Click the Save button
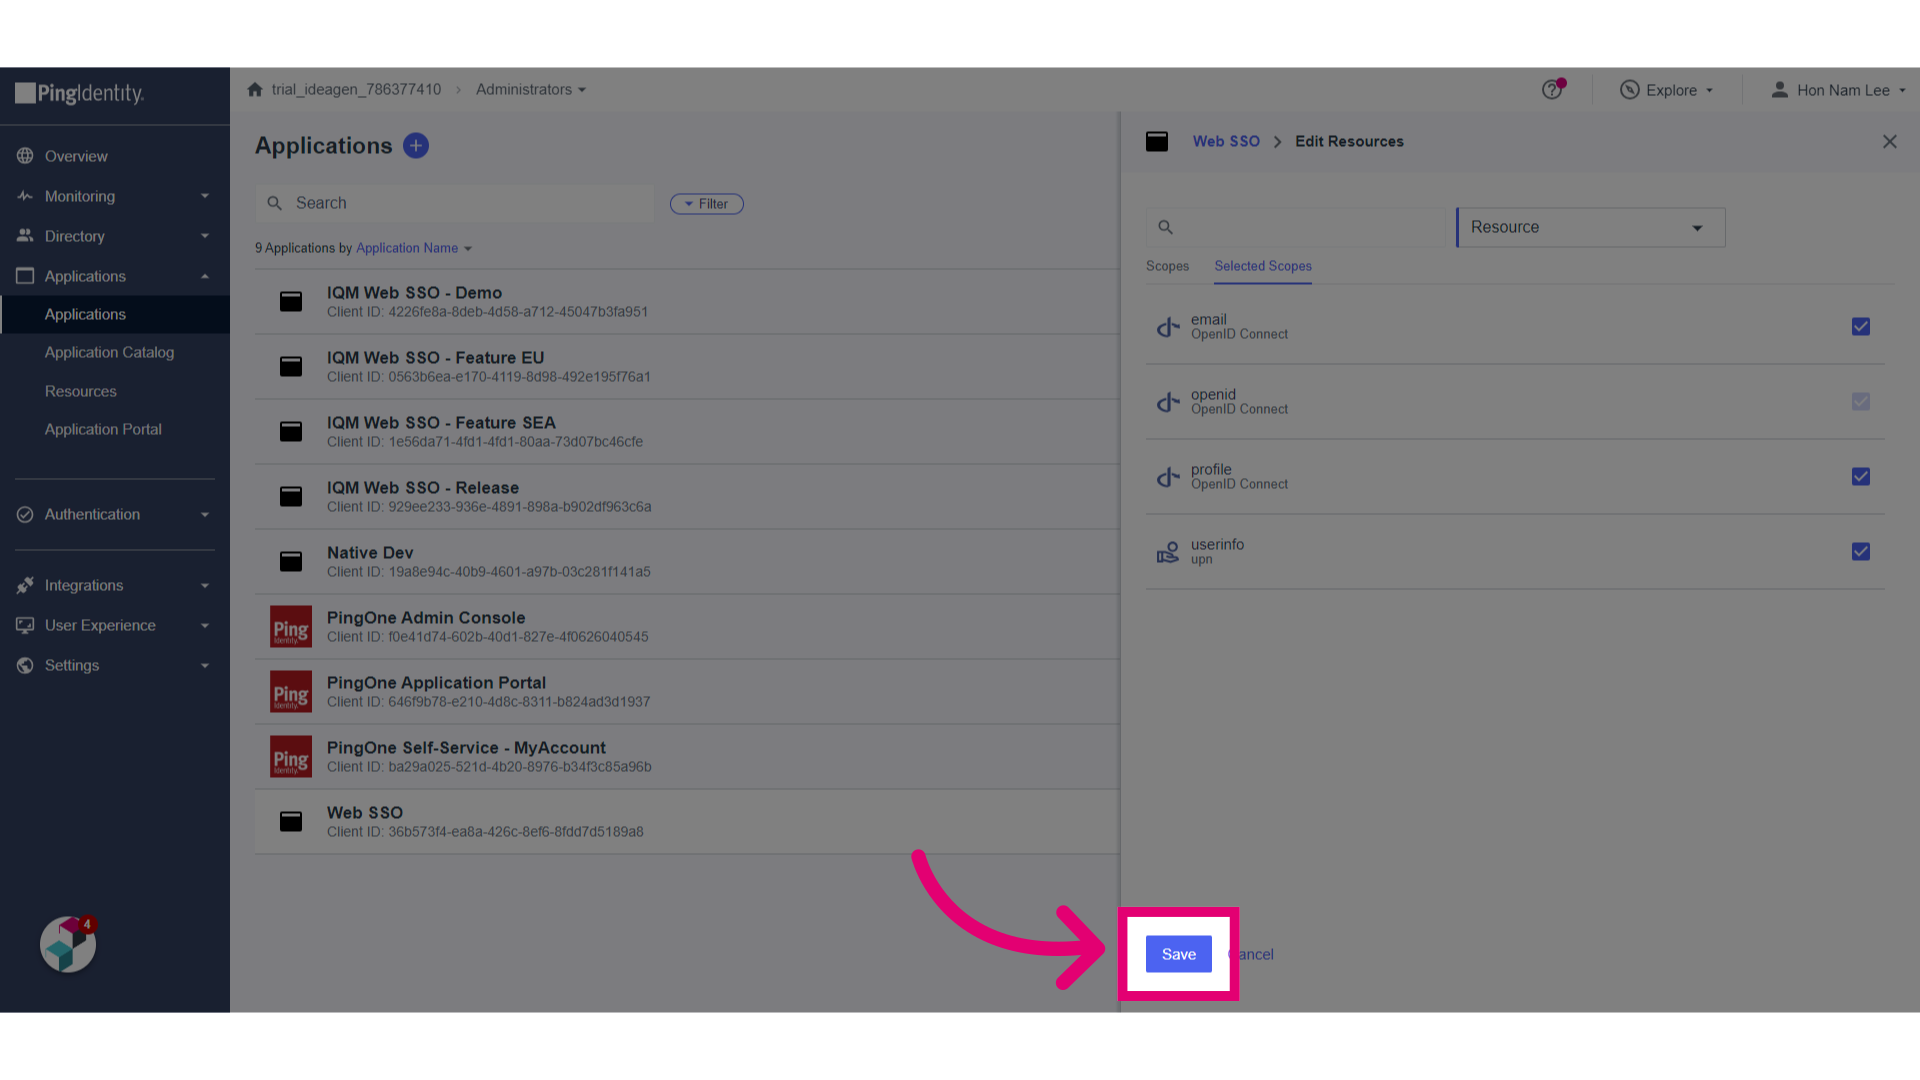 [1179, 954]
